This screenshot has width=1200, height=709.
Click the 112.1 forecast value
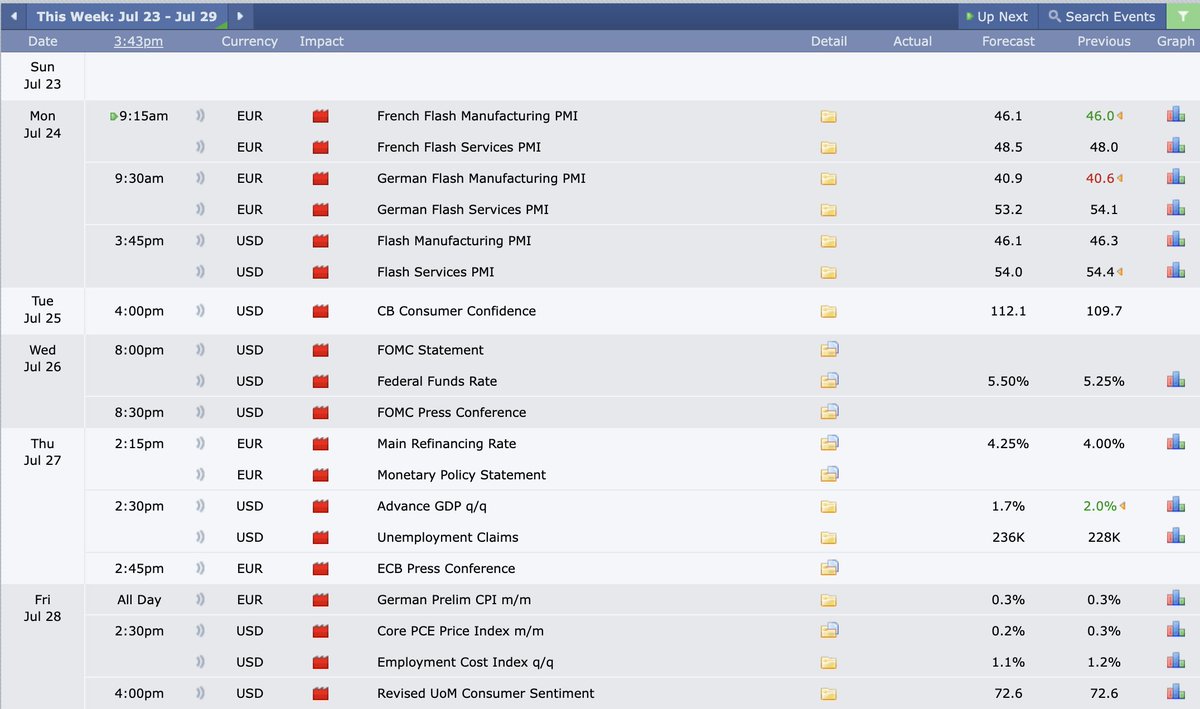pyautogui.click(x=1008, y=311)
